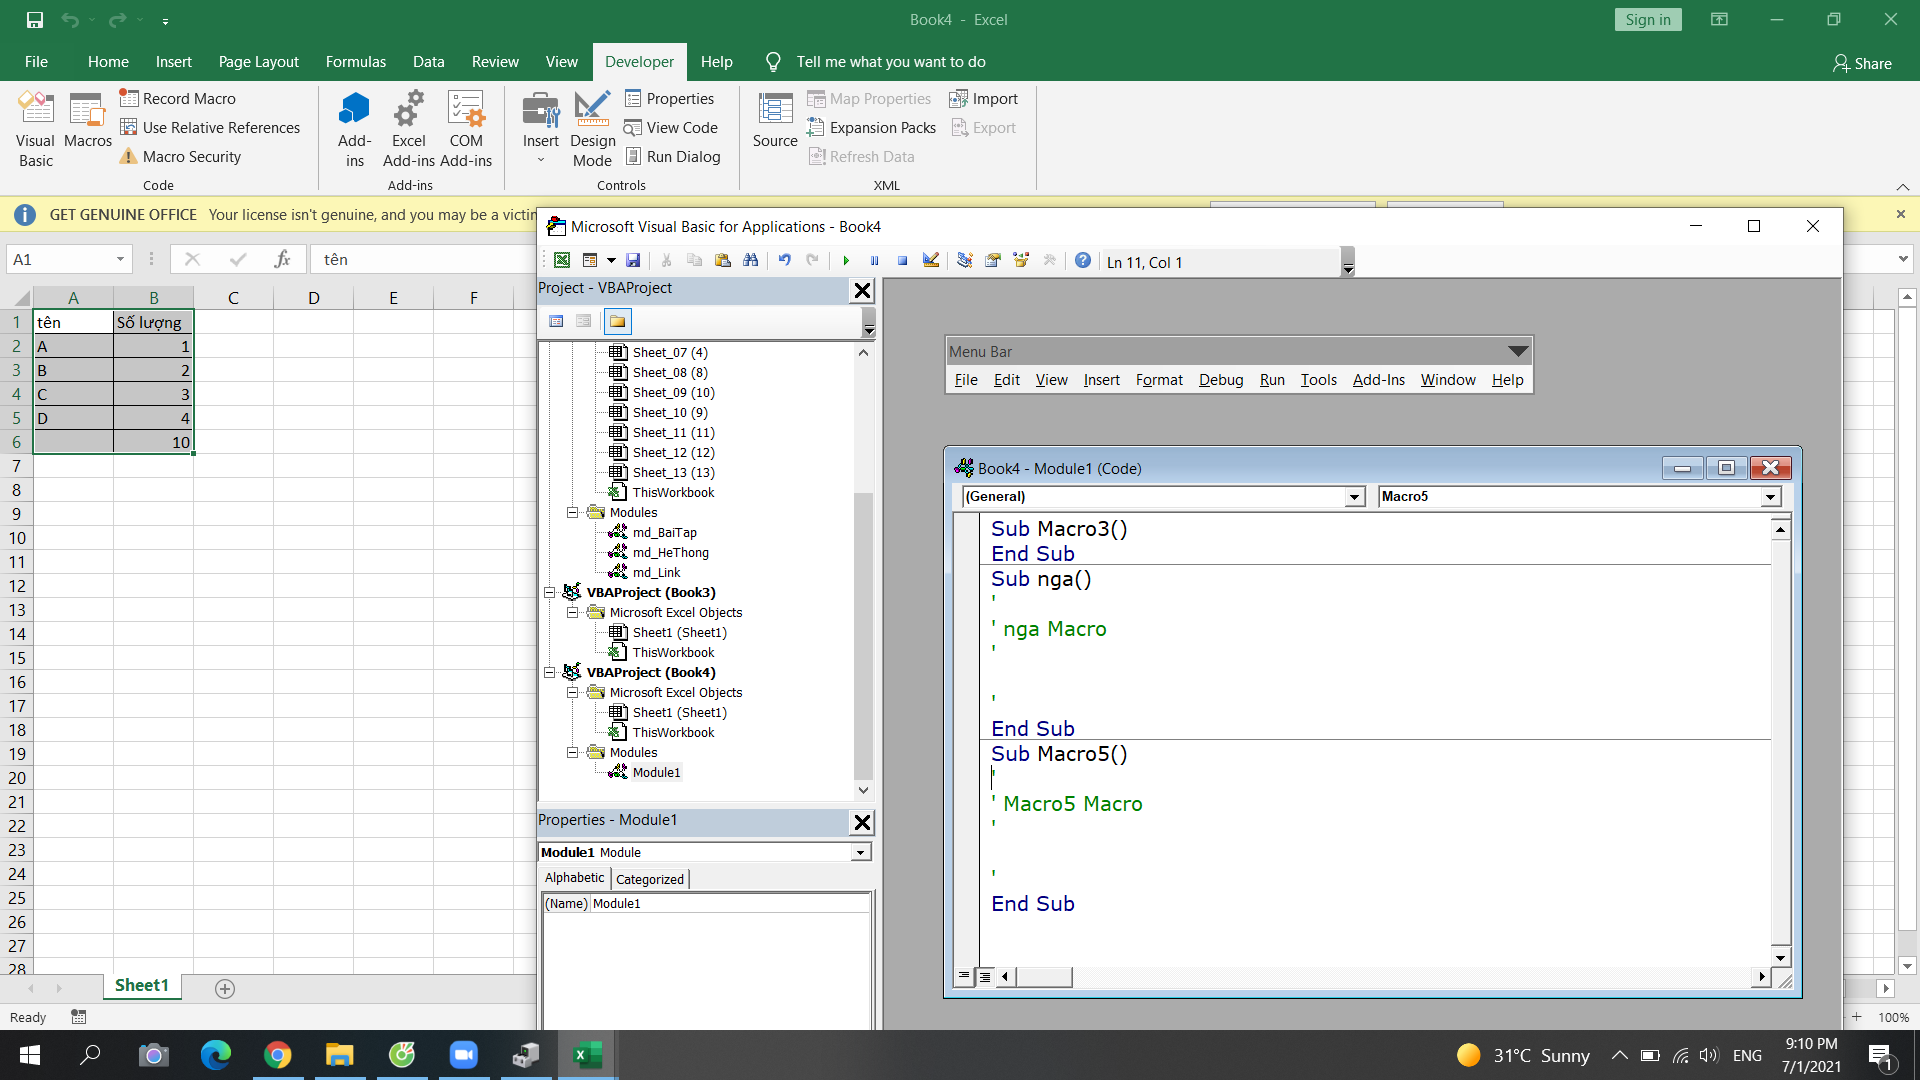The image size is (1920, 1080).
Task: Save Book4 from VBA toolbar
Action: [x=633, y=260]
